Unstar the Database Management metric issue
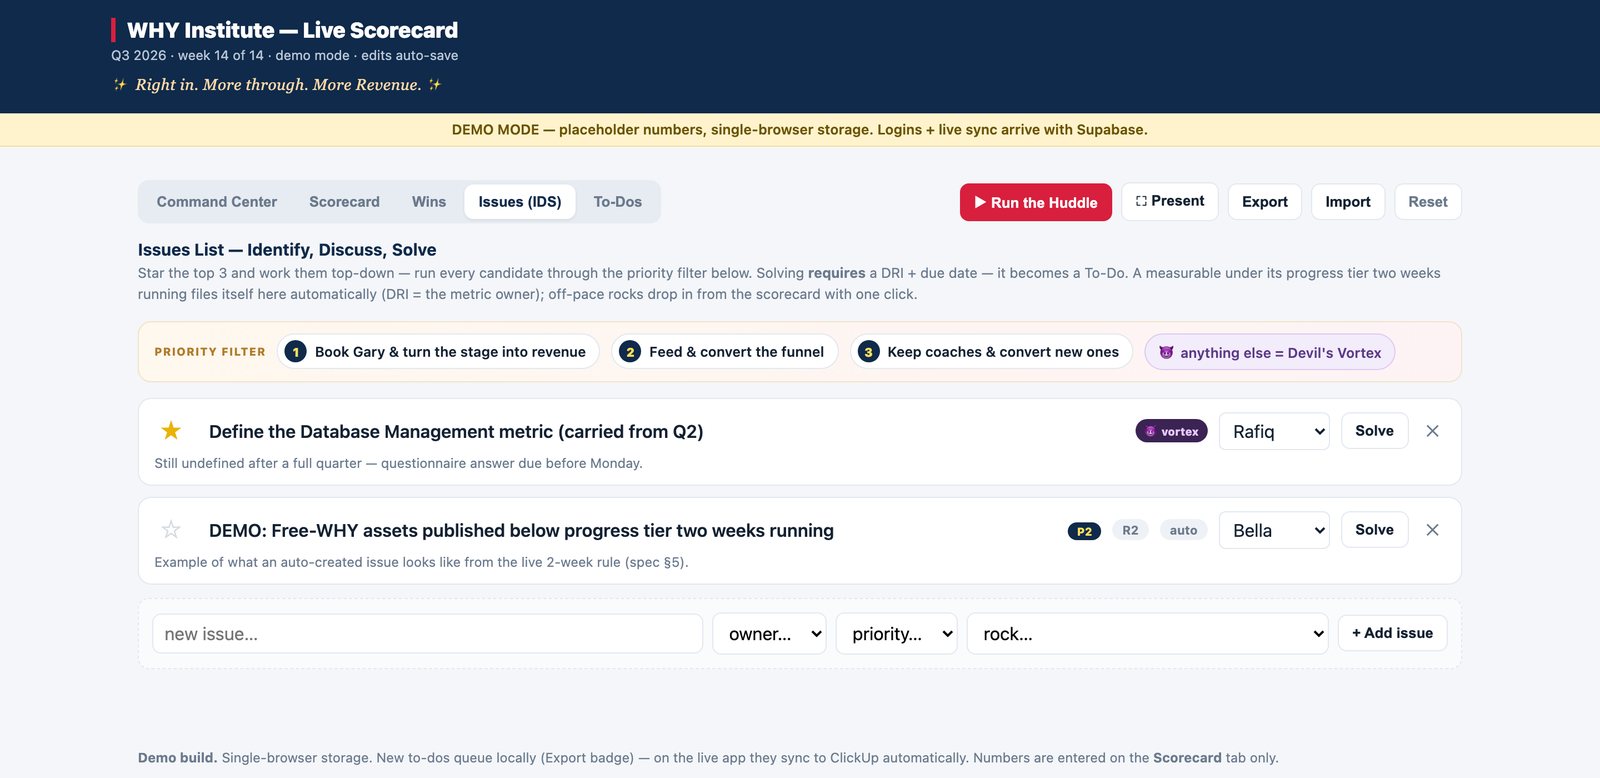 (x=171, y=431)
